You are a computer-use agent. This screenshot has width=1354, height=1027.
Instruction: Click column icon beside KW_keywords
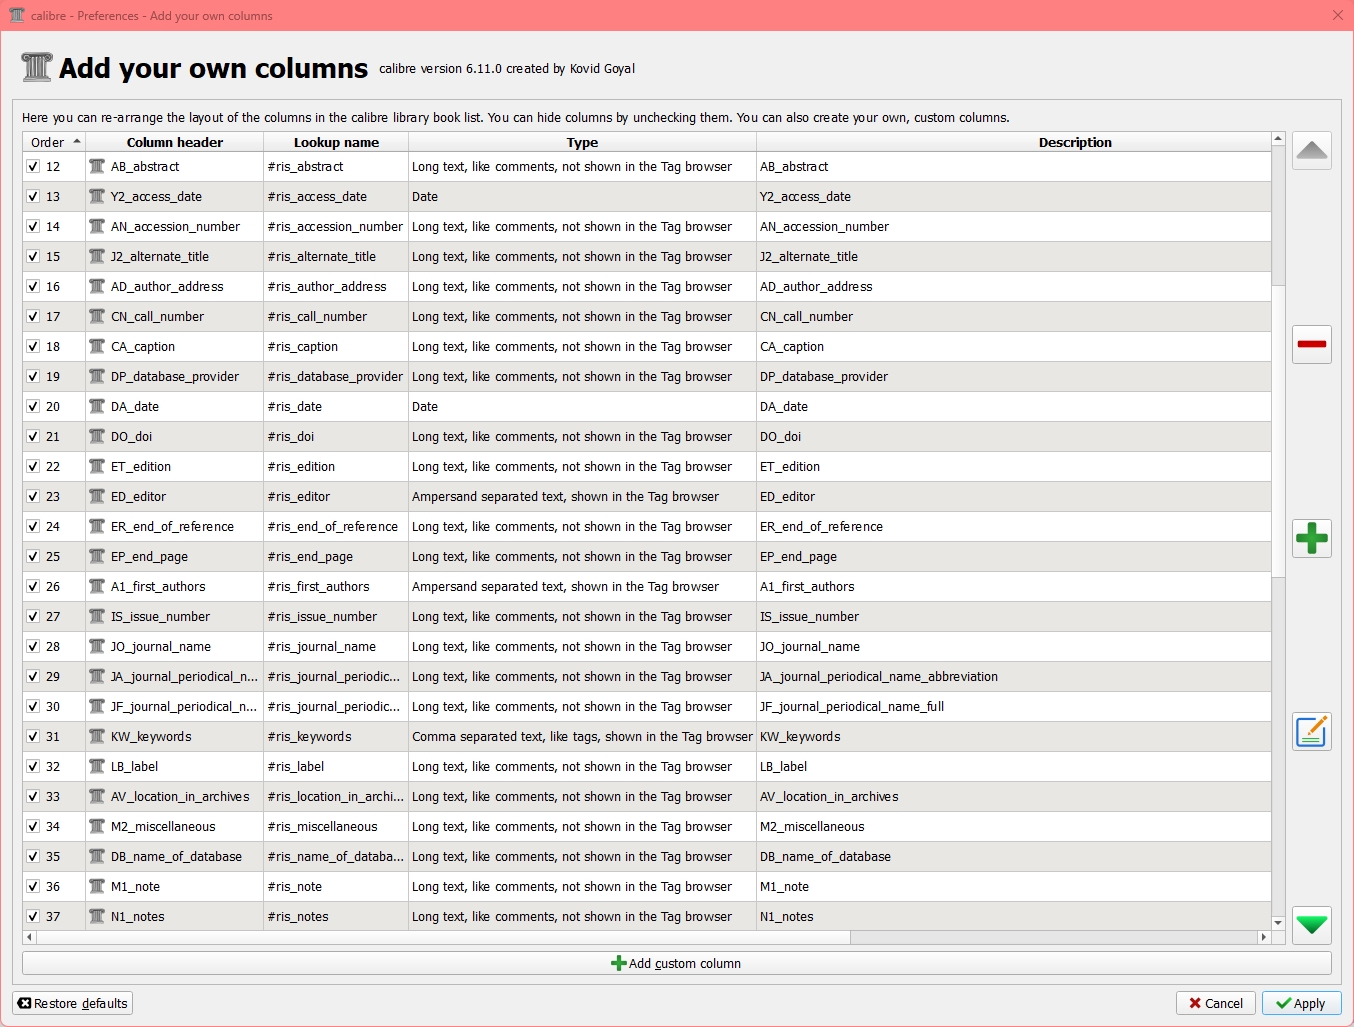point(97,737)
